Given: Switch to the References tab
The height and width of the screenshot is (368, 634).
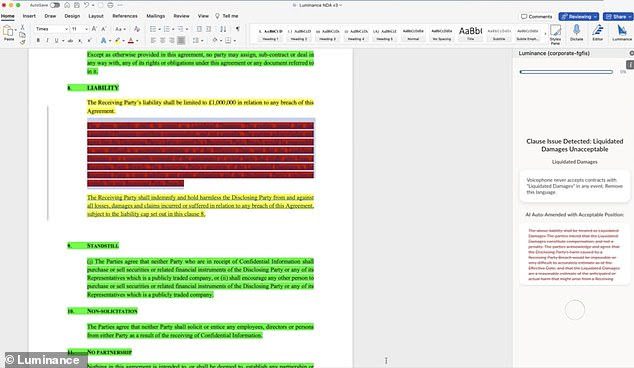Looking at the screenshot, I should tap(125, 16).
